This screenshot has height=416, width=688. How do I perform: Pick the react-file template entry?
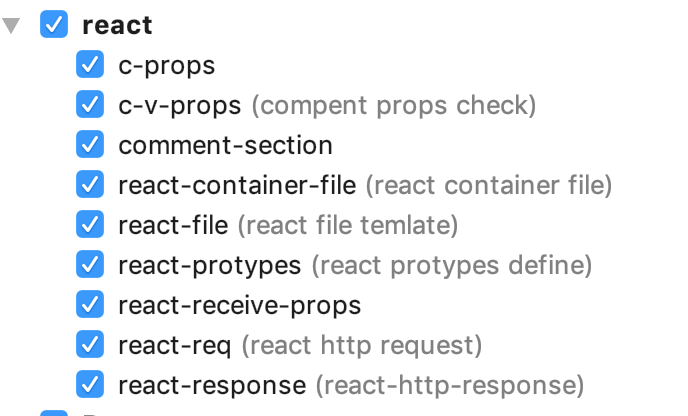[x=288, y=225]
